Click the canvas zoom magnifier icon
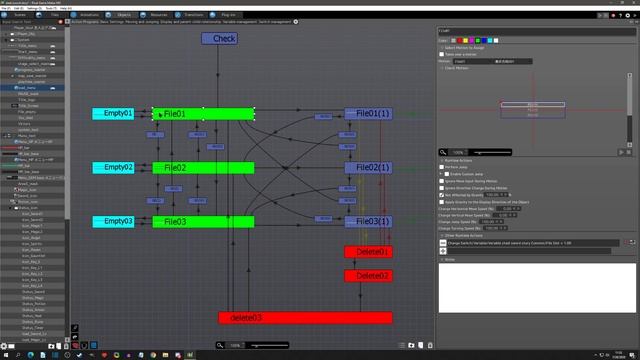This screenshot has height=360, width=640. pos(220,345)
